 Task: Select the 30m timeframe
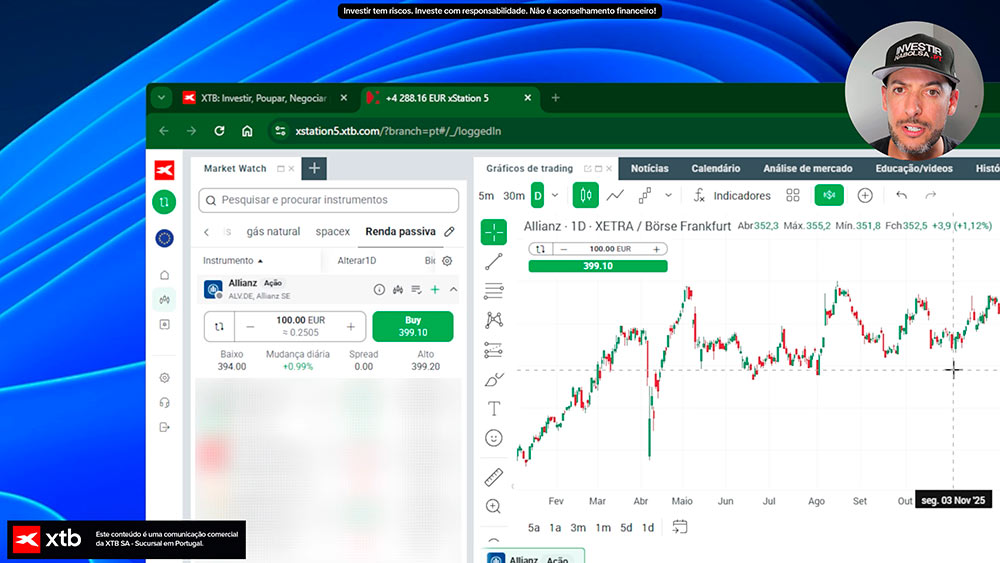[x=513, y=196]
